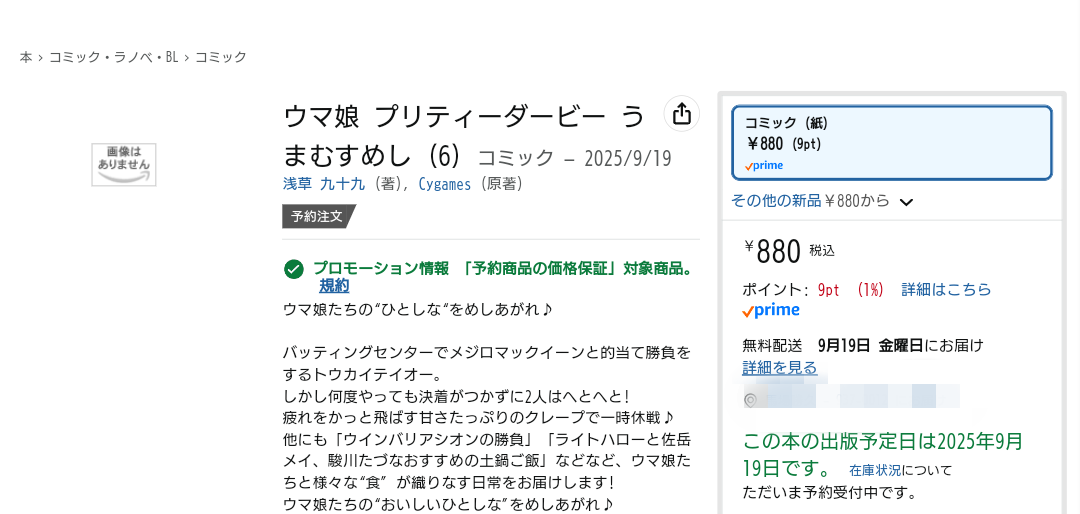
Task: Click the delivery location pin icon
Action: [751, 400]
